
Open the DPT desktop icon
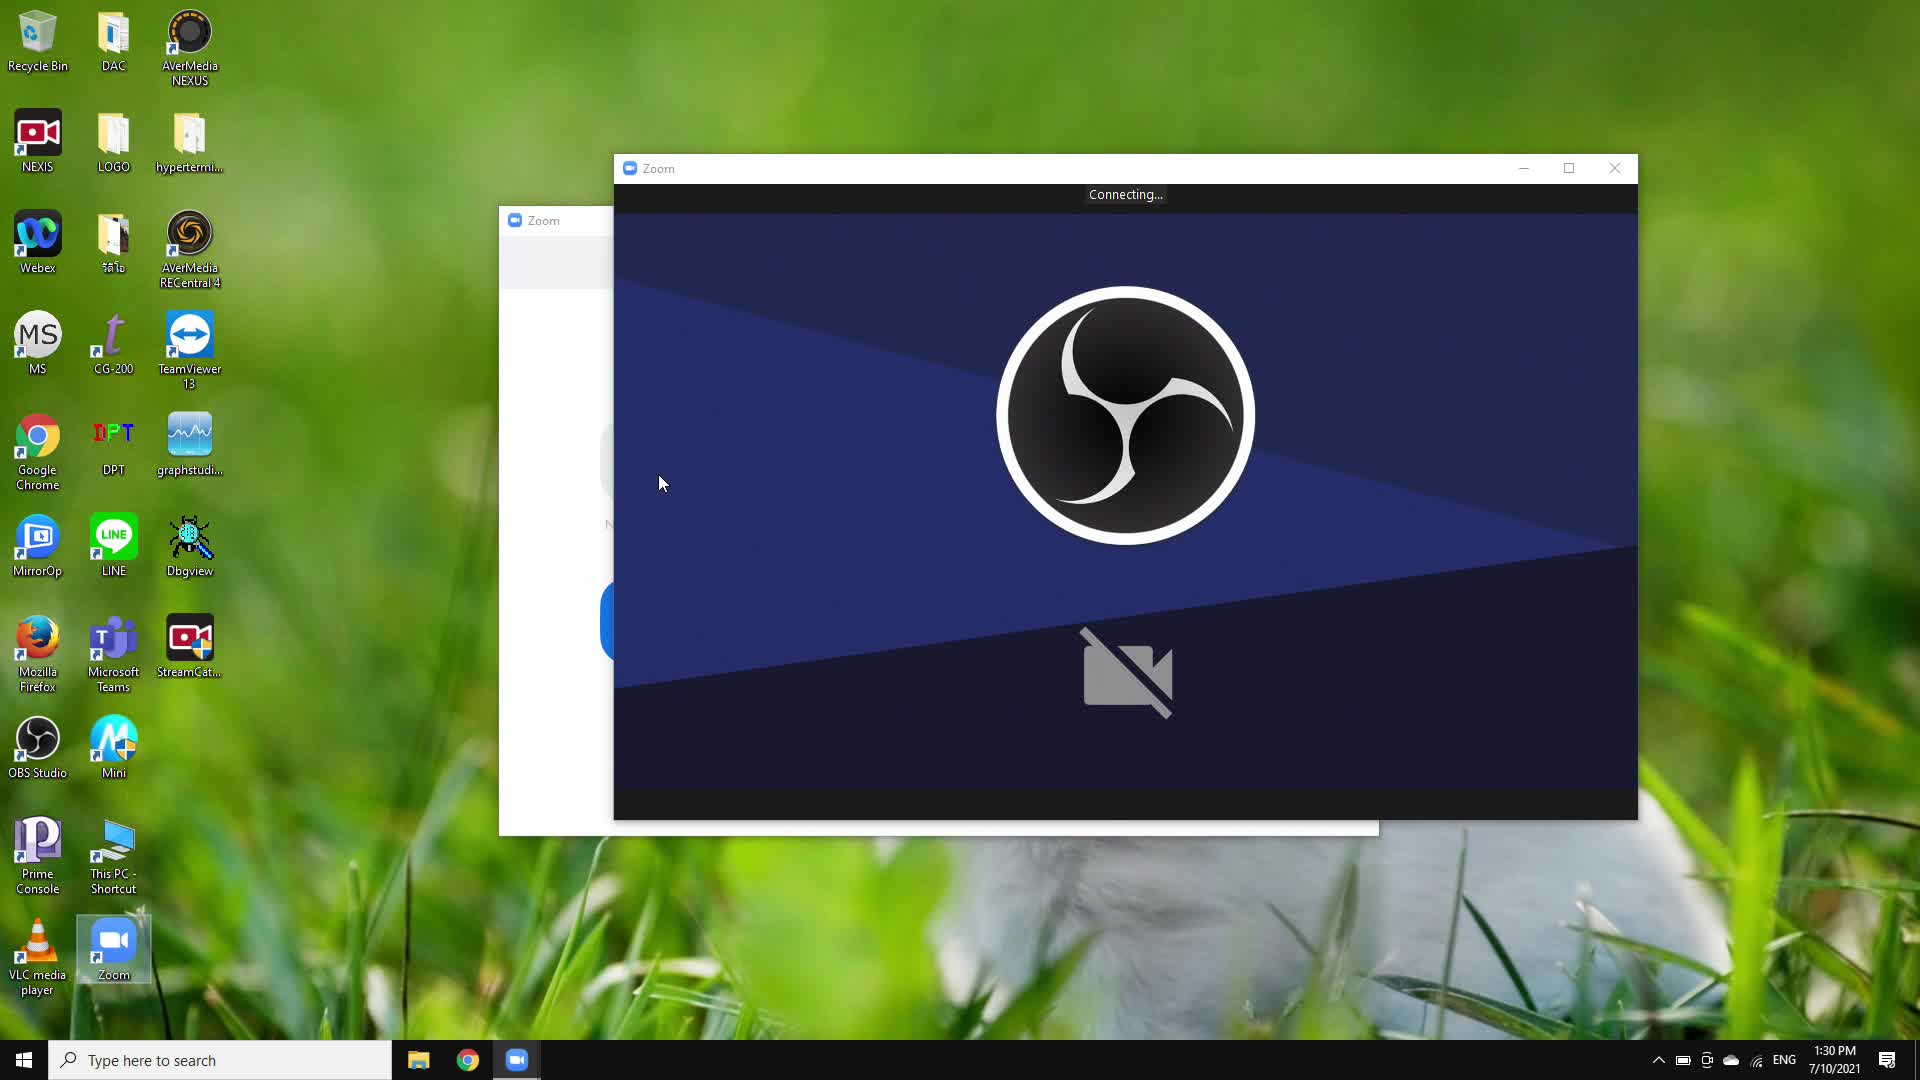[114, 444]
